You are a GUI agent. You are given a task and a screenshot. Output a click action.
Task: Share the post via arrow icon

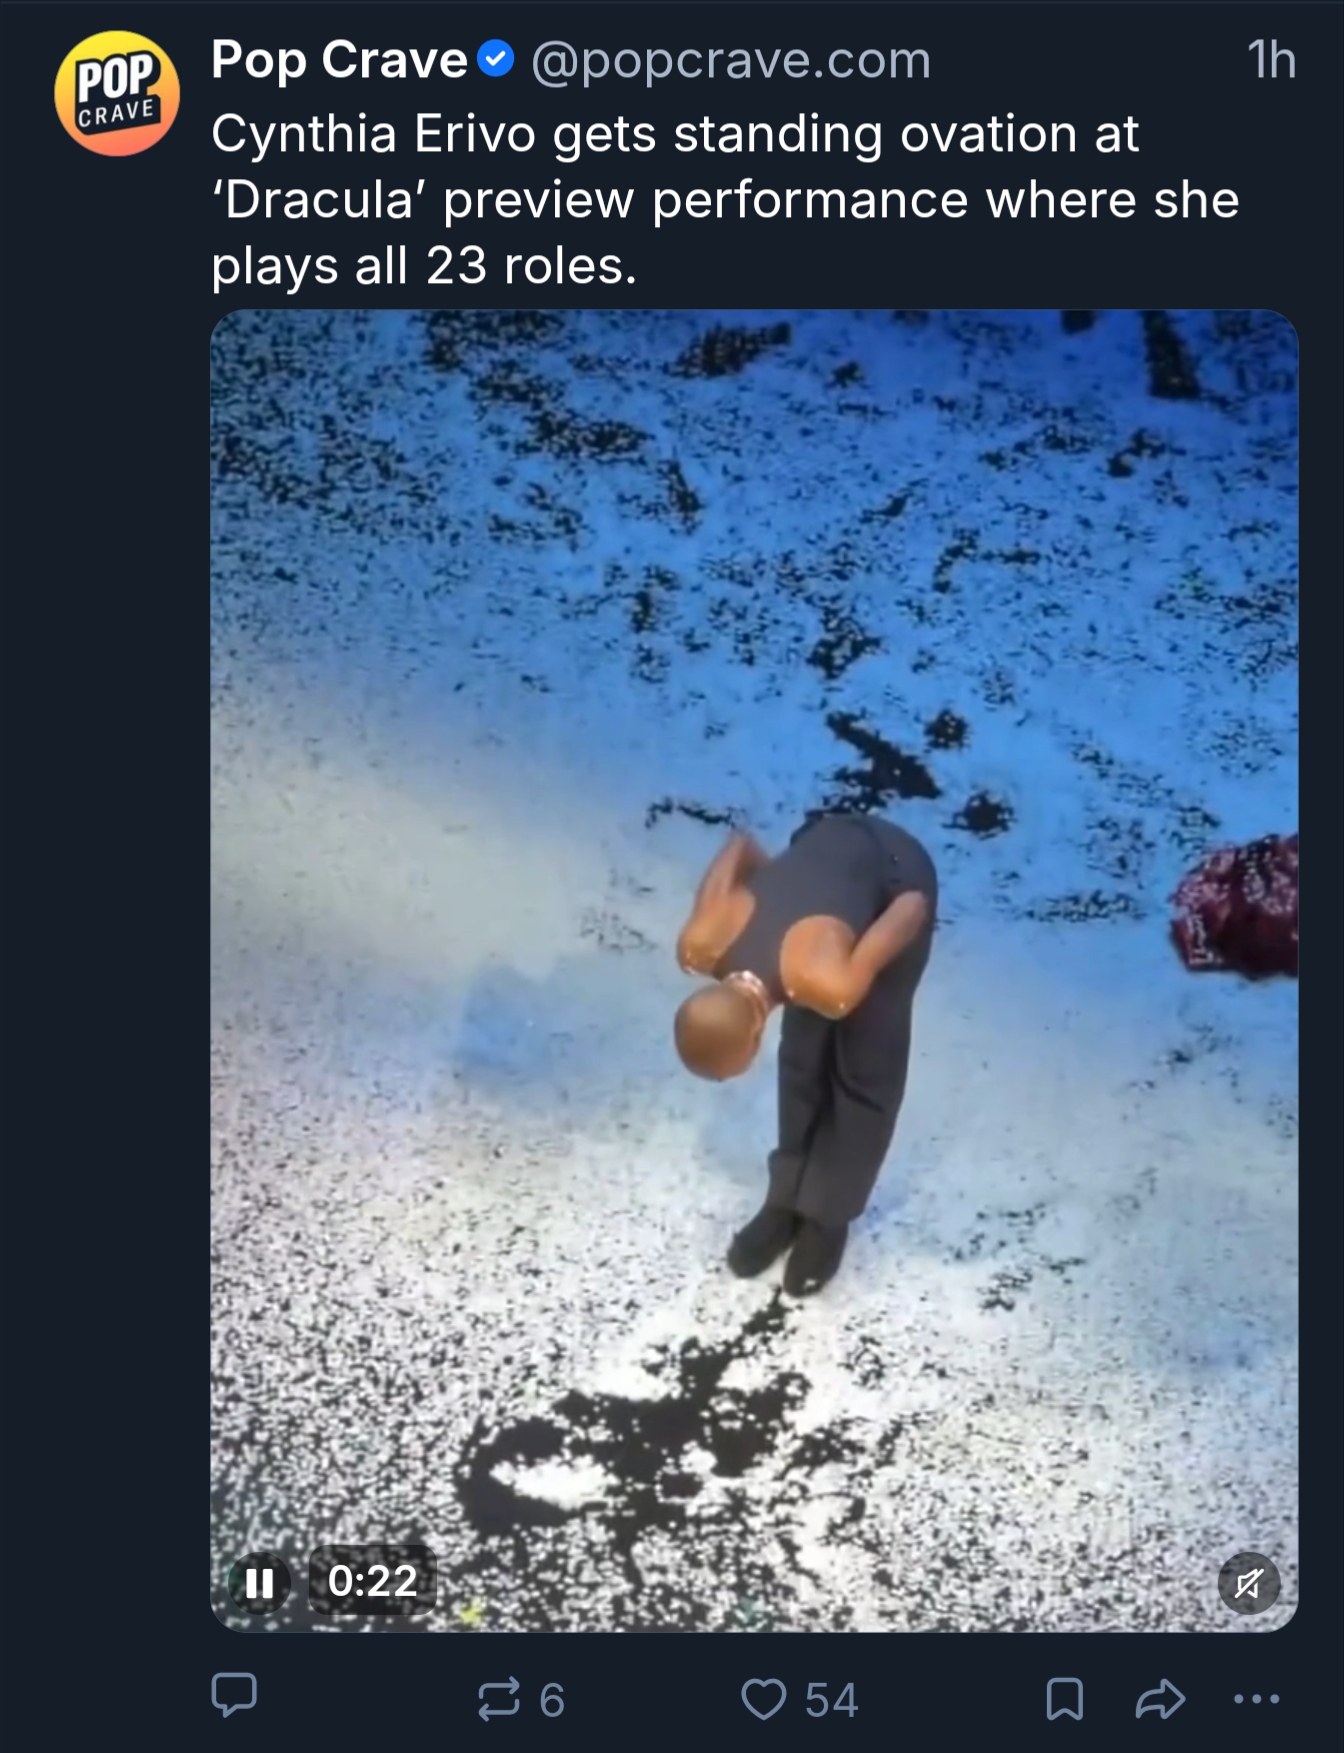pyautogui.click(x=1160, y=1699)
